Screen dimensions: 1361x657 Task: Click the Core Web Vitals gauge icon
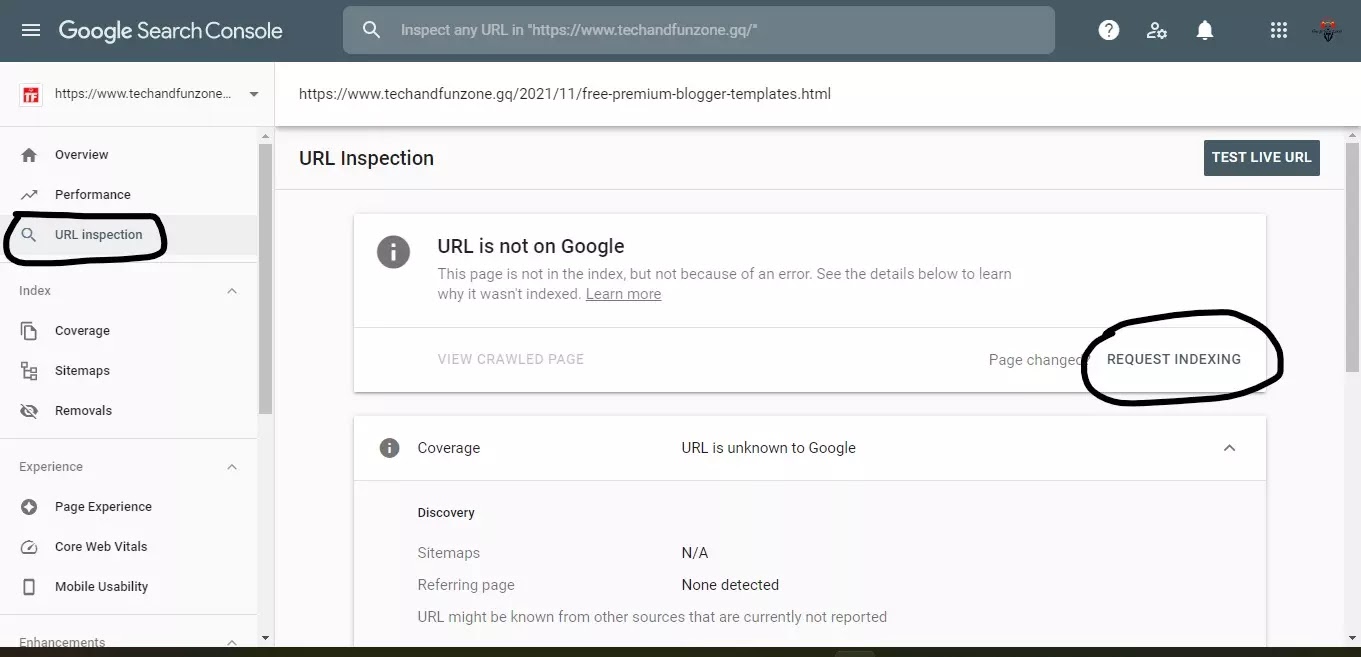click(29, 547)
